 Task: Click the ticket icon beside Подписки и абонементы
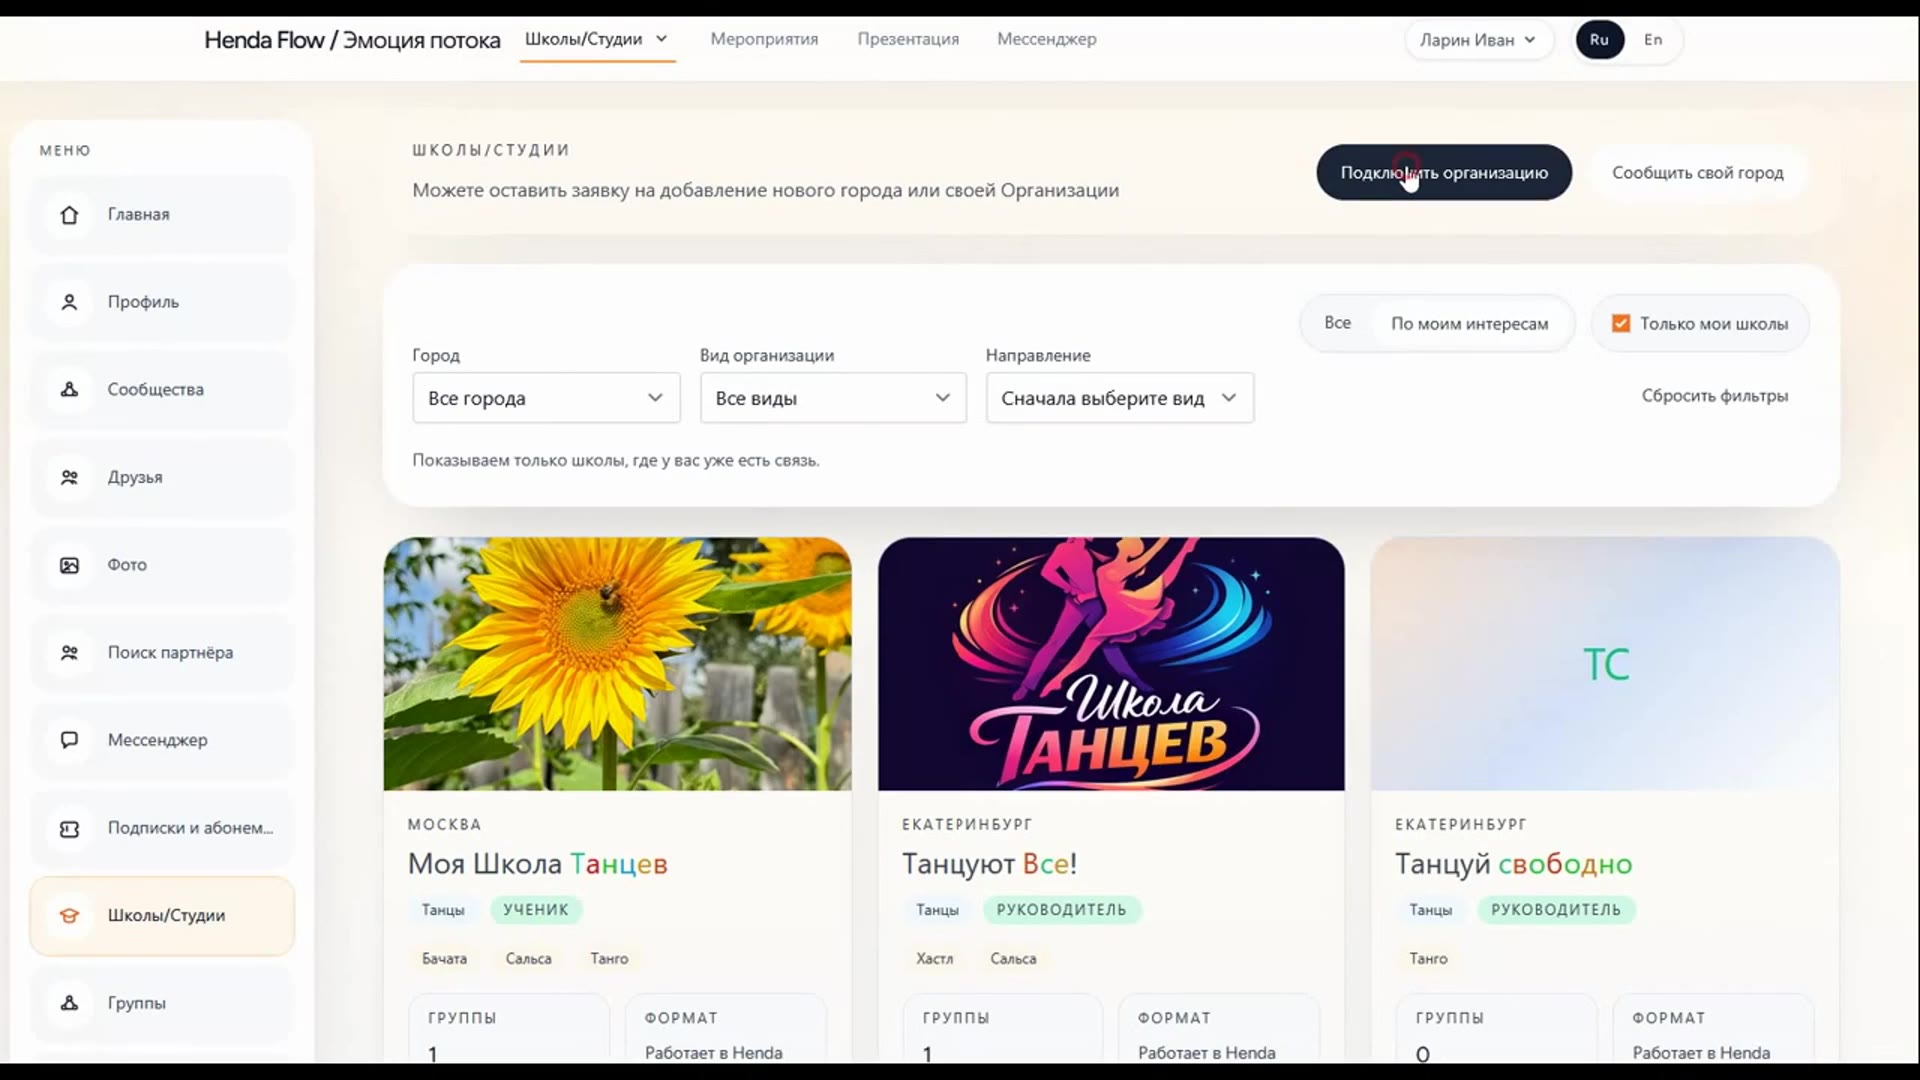coord(69,828)
